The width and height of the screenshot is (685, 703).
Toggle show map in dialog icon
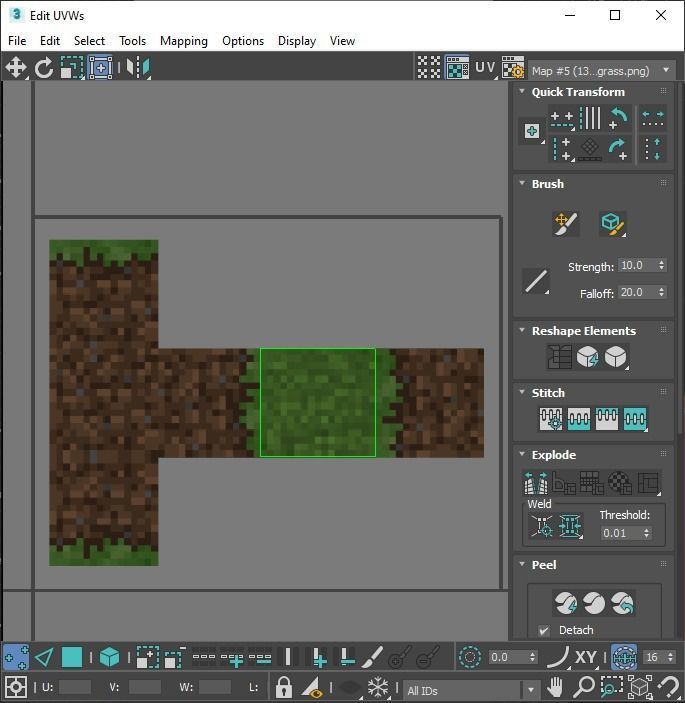click(457, 68)
